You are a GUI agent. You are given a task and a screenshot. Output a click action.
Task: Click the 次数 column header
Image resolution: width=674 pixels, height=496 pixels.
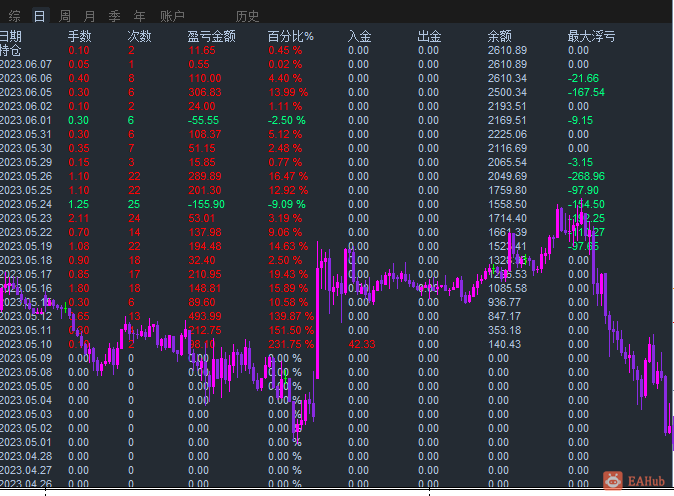(x=140, y=36)
